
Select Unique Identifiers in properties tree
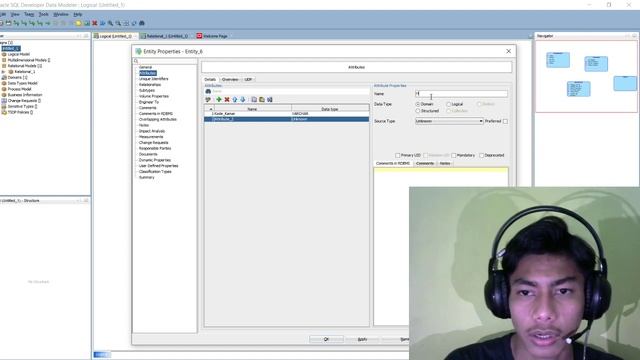pos(153,79)
